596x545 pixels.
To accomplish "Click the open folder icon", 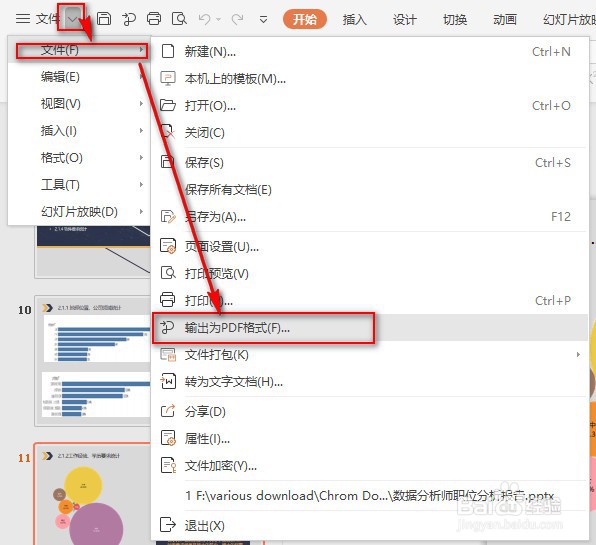I will point(168,105).
